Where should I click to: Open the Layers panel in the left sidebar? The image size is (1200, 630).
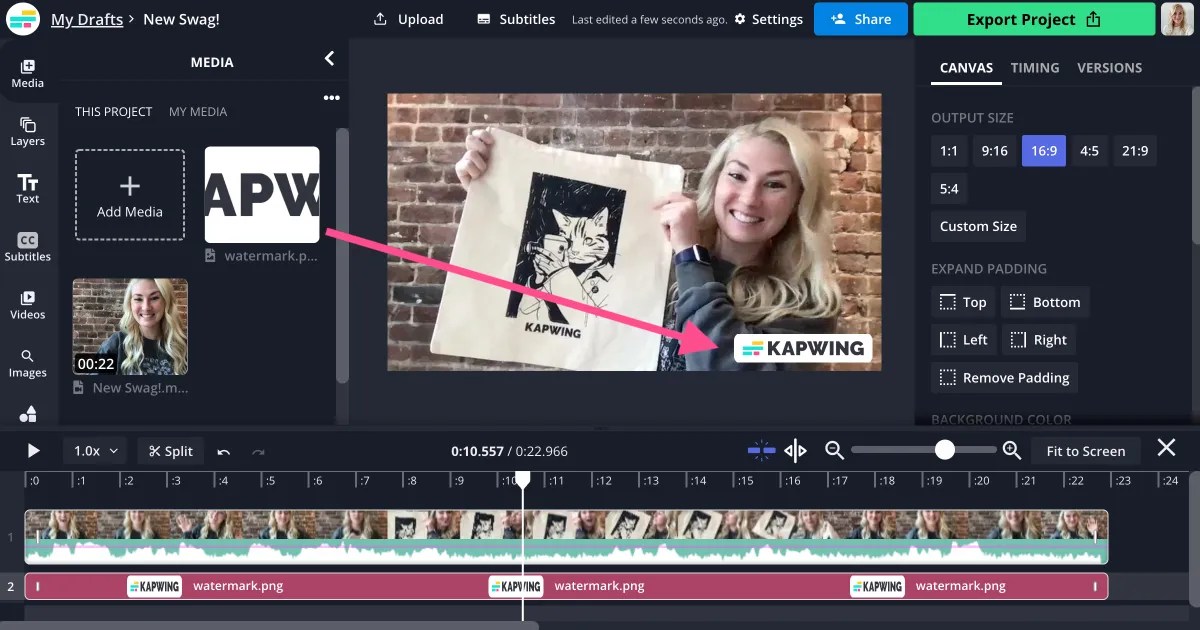coord(28,130)
